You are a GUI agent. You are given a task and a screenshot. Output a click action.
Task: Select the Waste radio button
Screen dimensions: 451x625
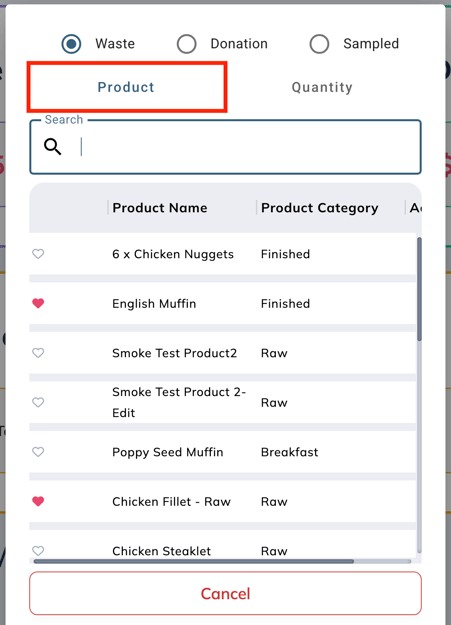[x=71, y=44]
